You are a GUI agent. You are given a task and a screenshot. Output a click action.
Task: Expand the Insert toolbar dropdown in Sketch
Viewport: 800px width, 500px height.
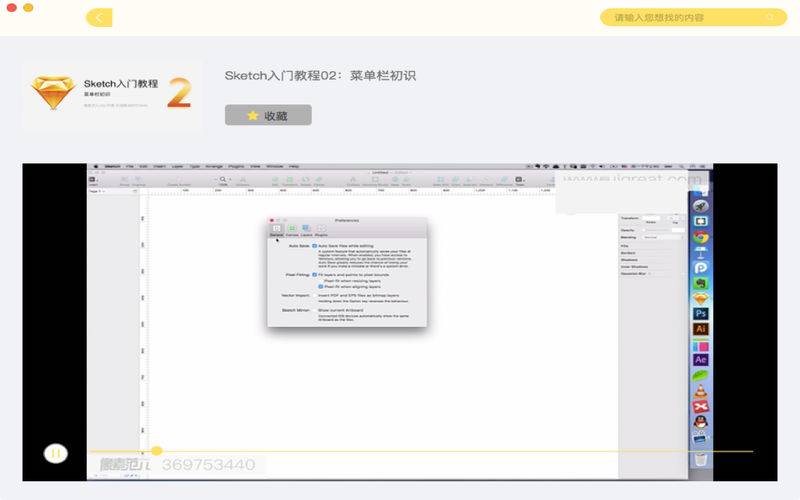[93, 181]
